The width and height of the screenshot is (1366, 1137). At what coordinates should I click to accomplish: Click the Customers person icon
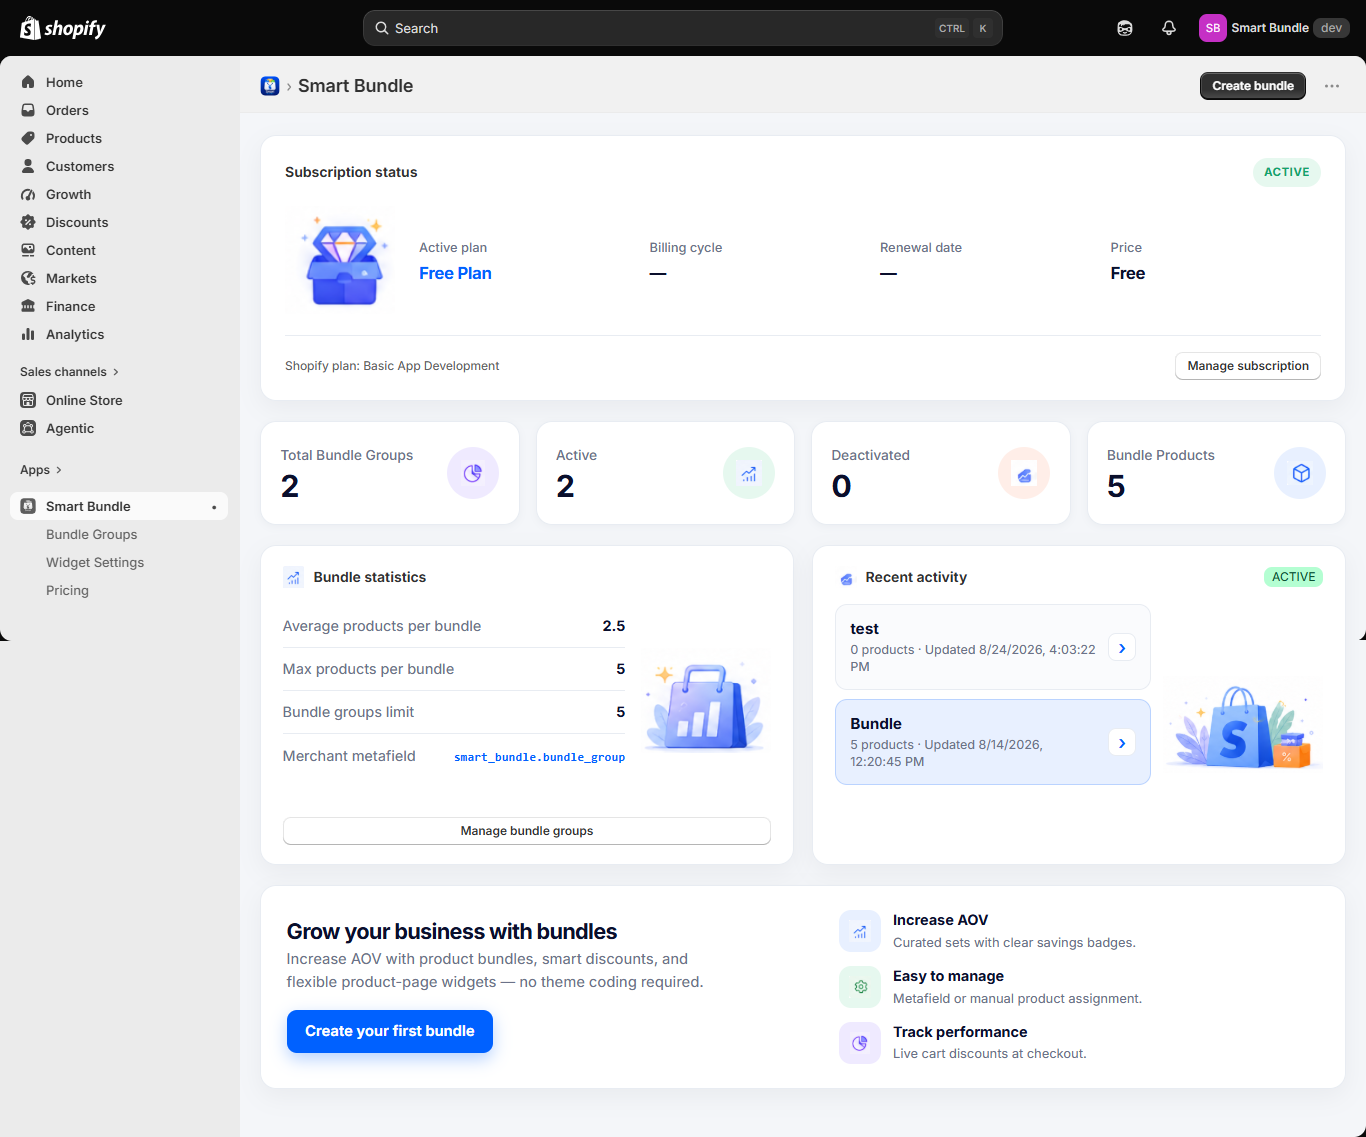pyautogui.click(x=28, y=166)
